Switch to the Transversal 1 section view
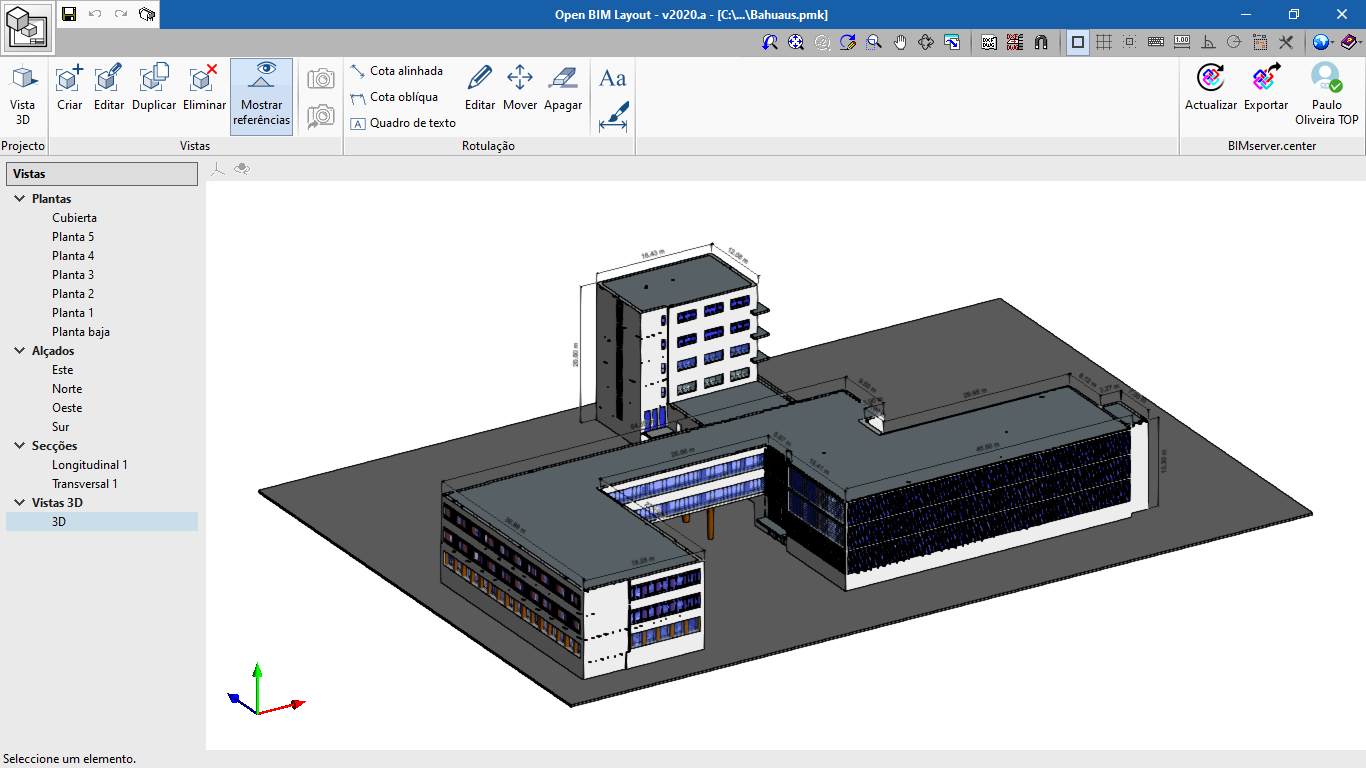 pyautogui.click(x=85, y=483)
